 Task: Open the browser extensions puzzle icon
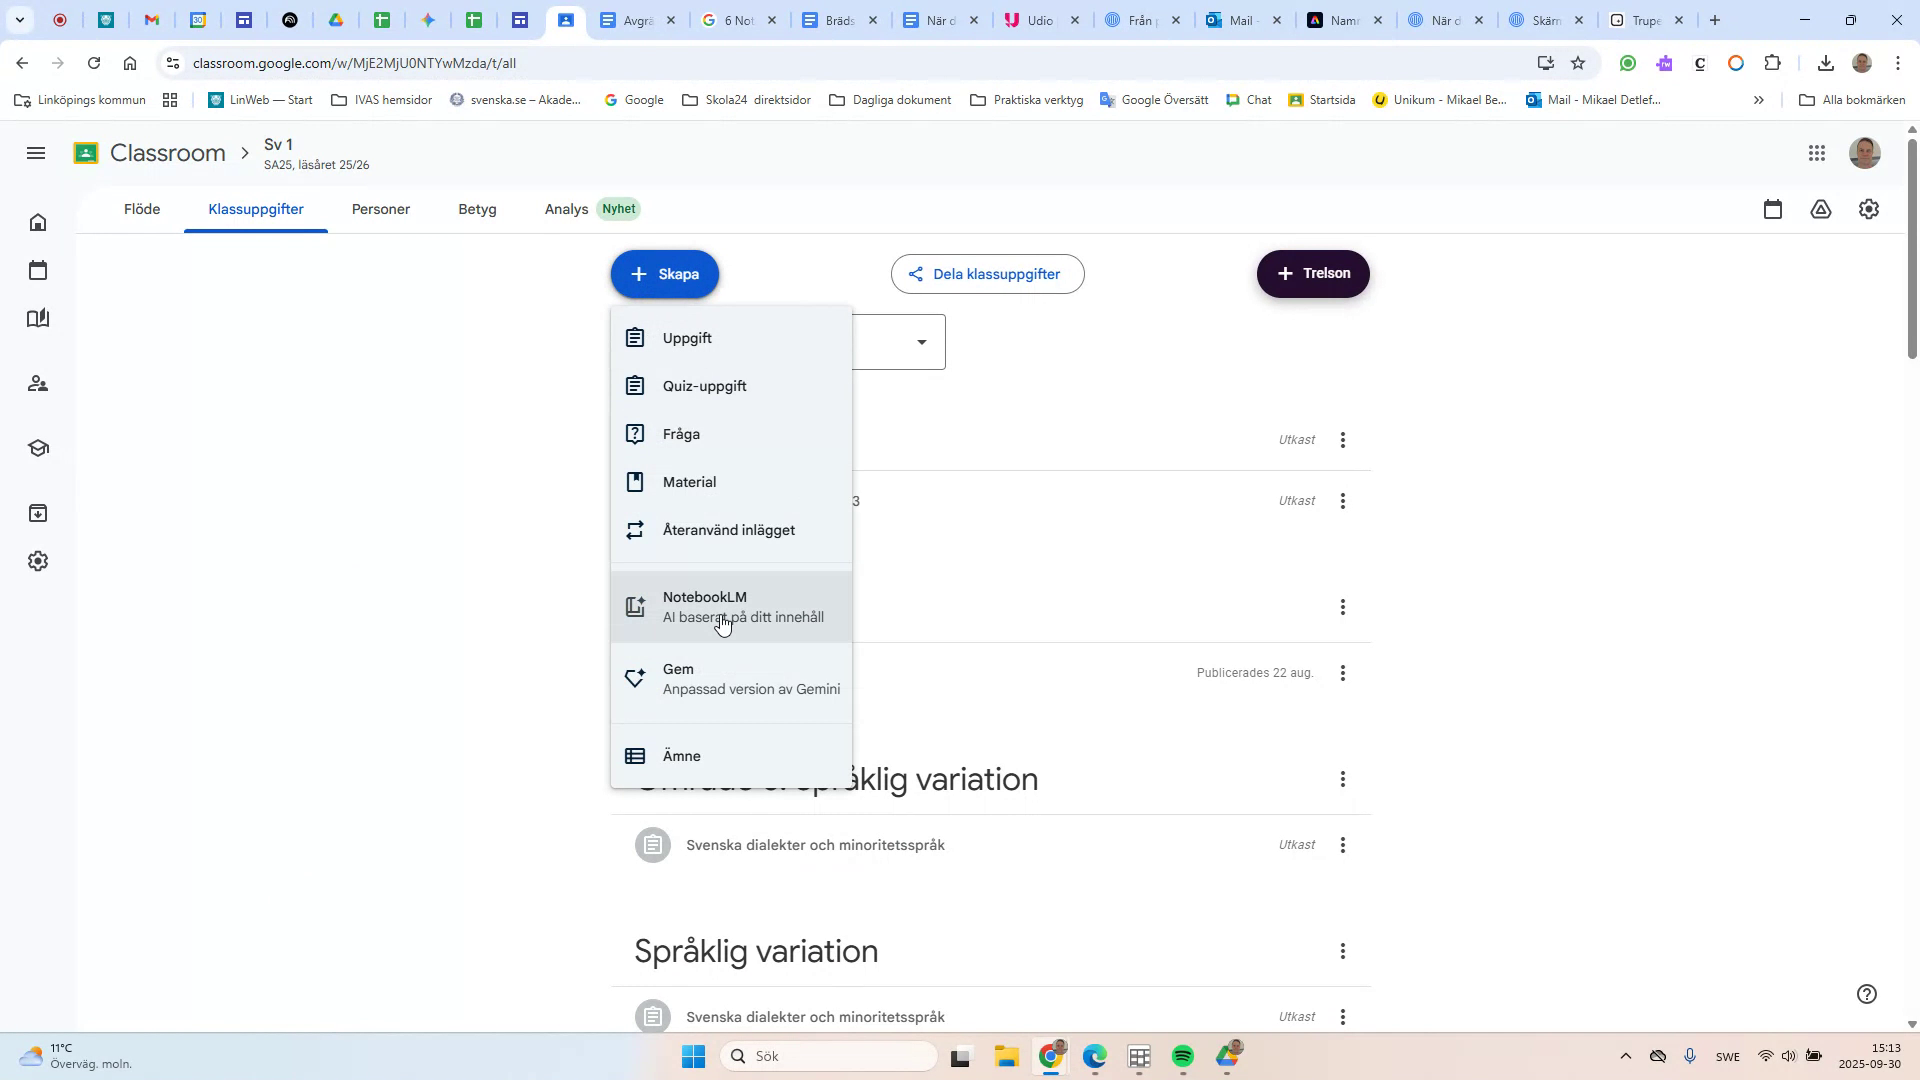[x=1773, y=63]
